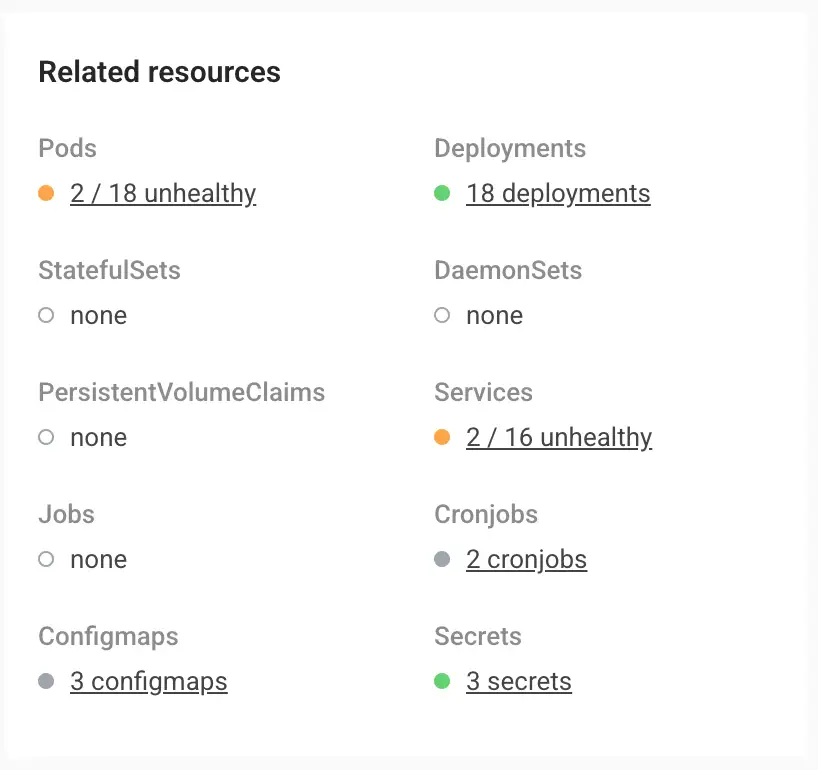
Task: Click the green Secrets status indicator
Action: coord(442,681)
